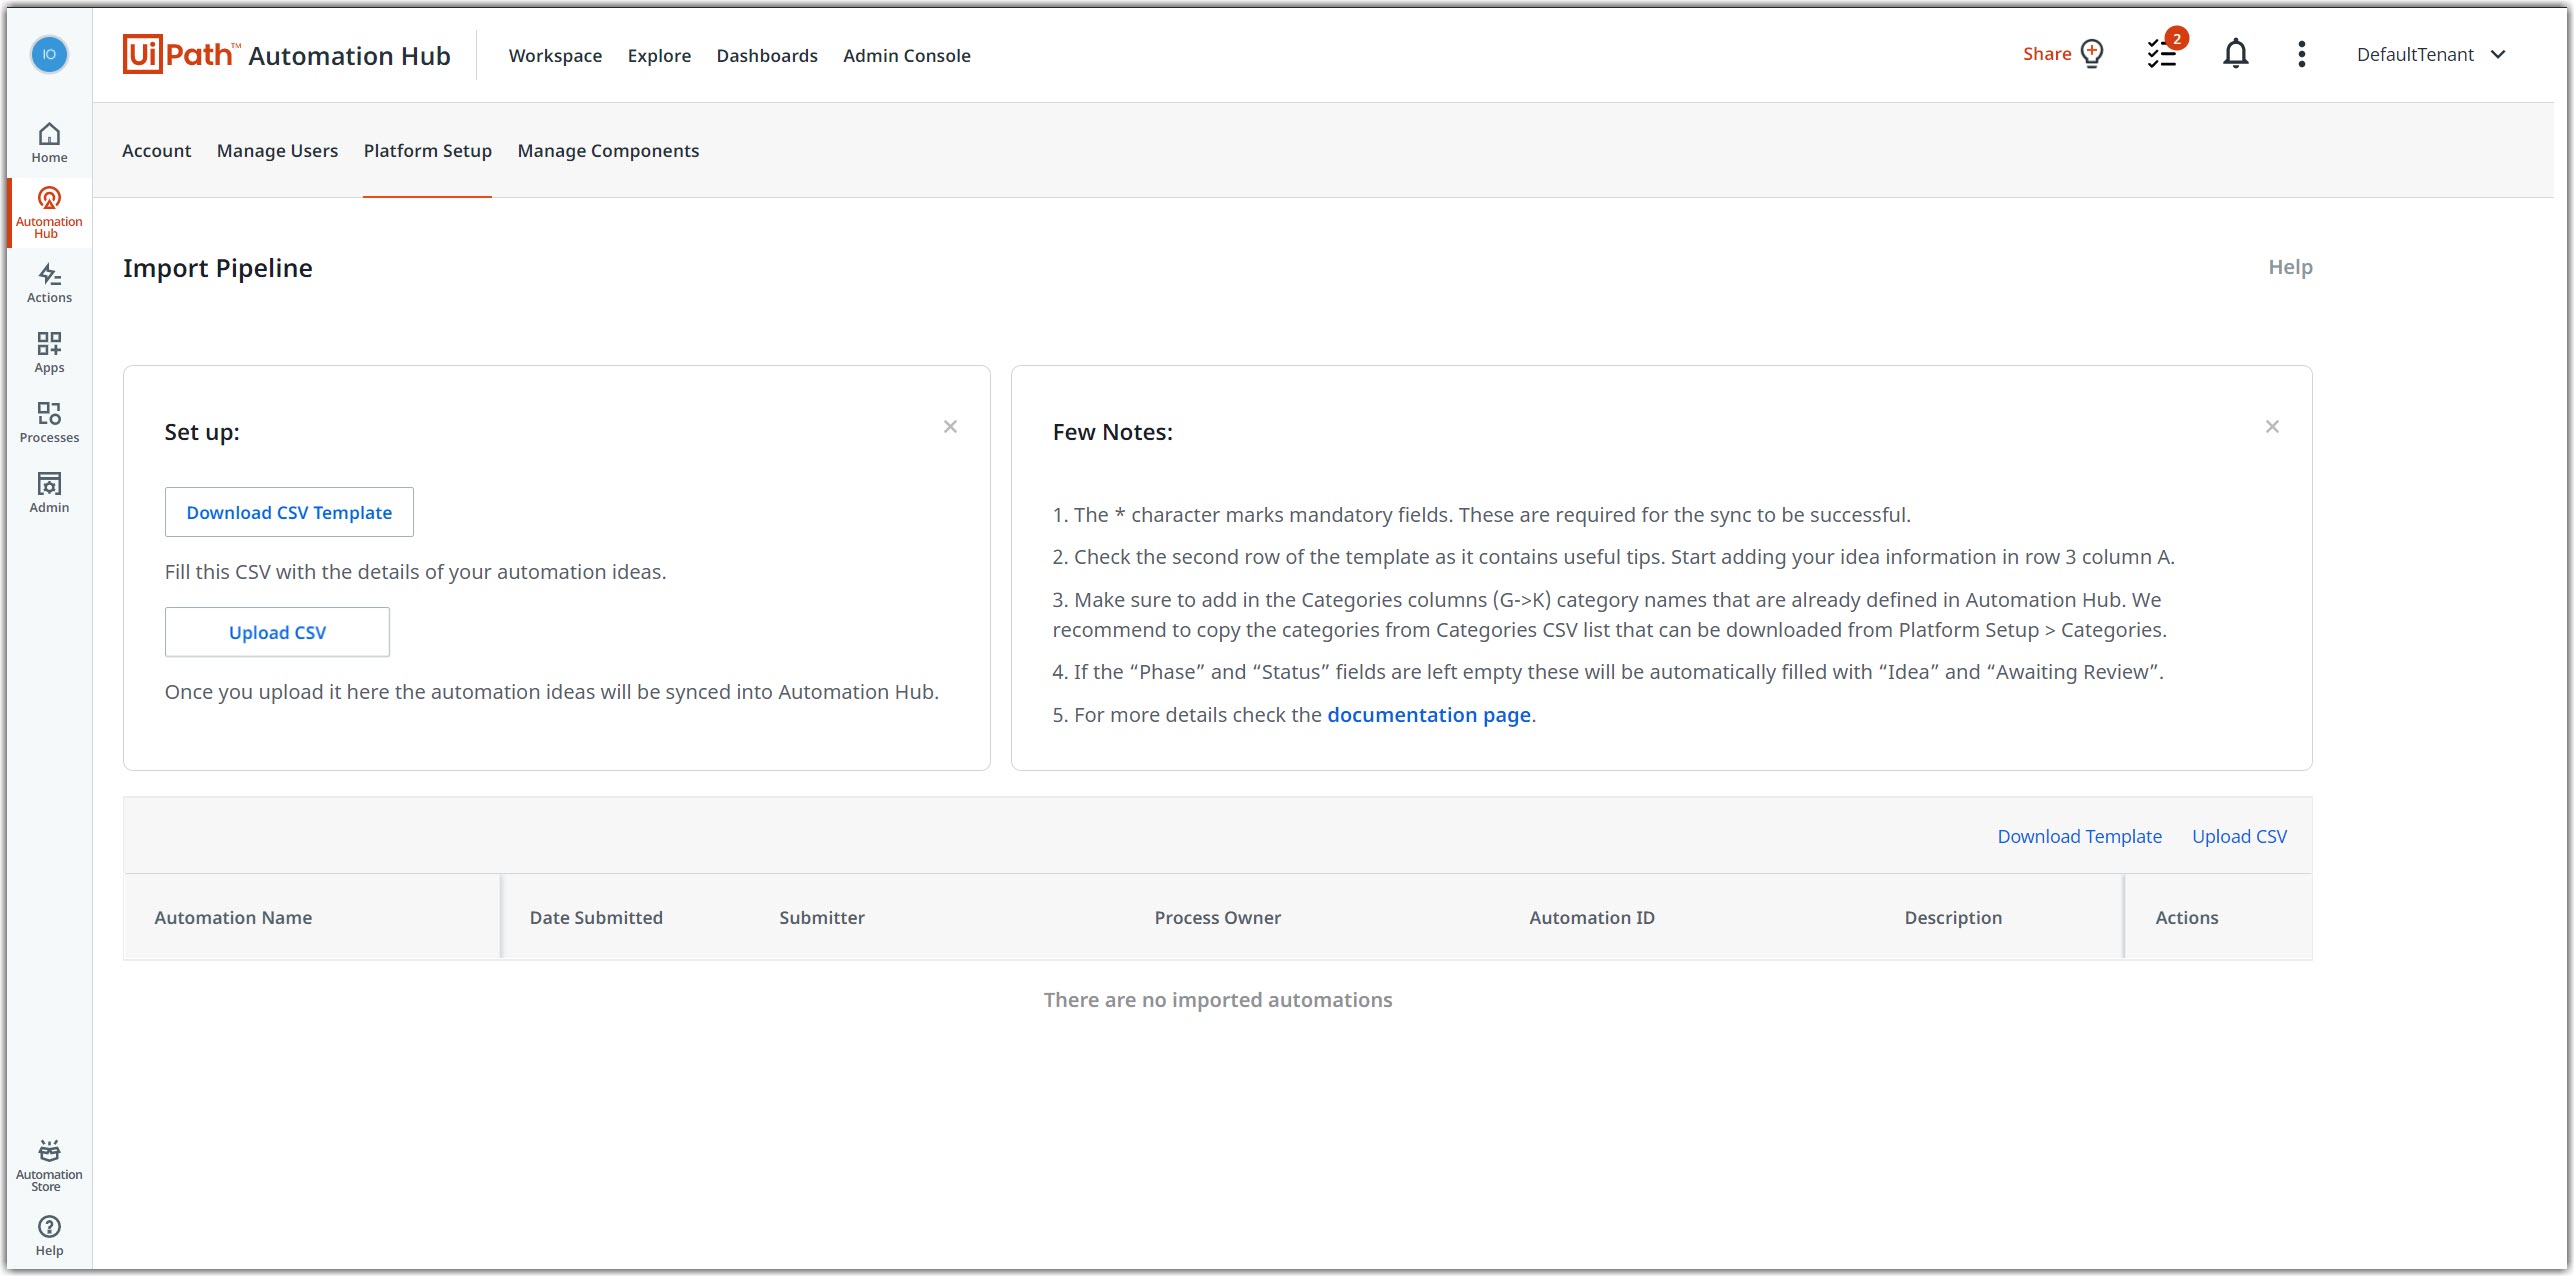Close the Few Notes panel
This screenshot has height=1277, width=2575.
tap(2272, 427)
